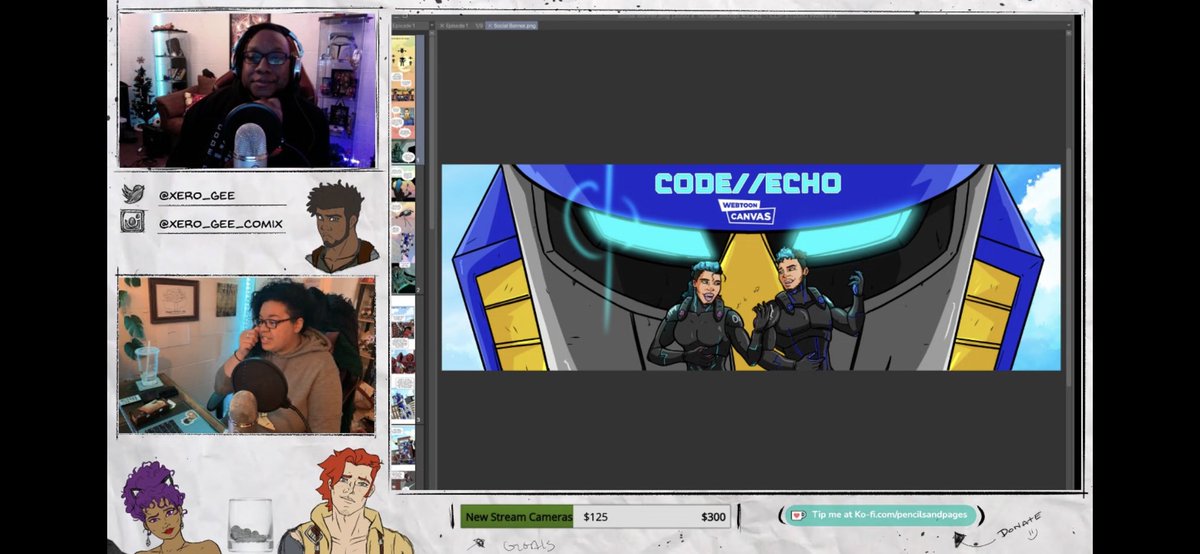Click the WEBTOON CANVAS logo on banner
Screen dimensions: 1200x554
click(x=747, y=210)
